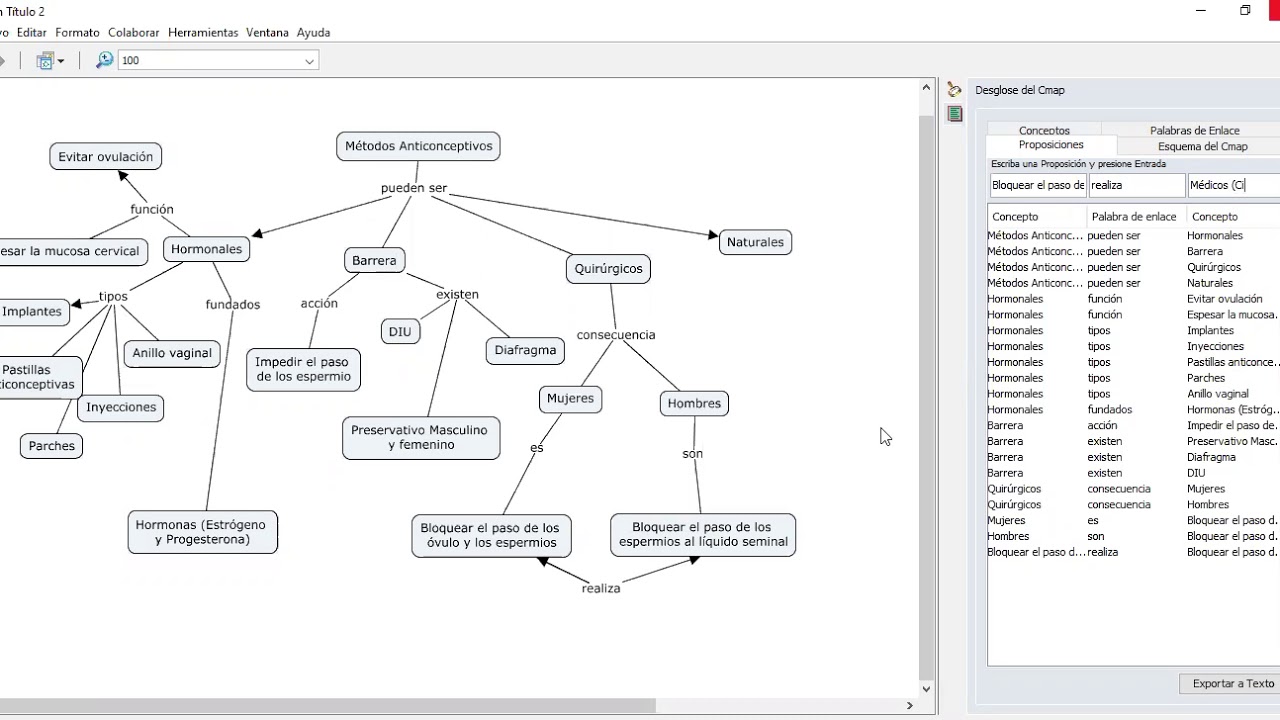Click the brush styles side panel icon
Viewport: 1280px width, 720px height.
click(x=954, y=90)
